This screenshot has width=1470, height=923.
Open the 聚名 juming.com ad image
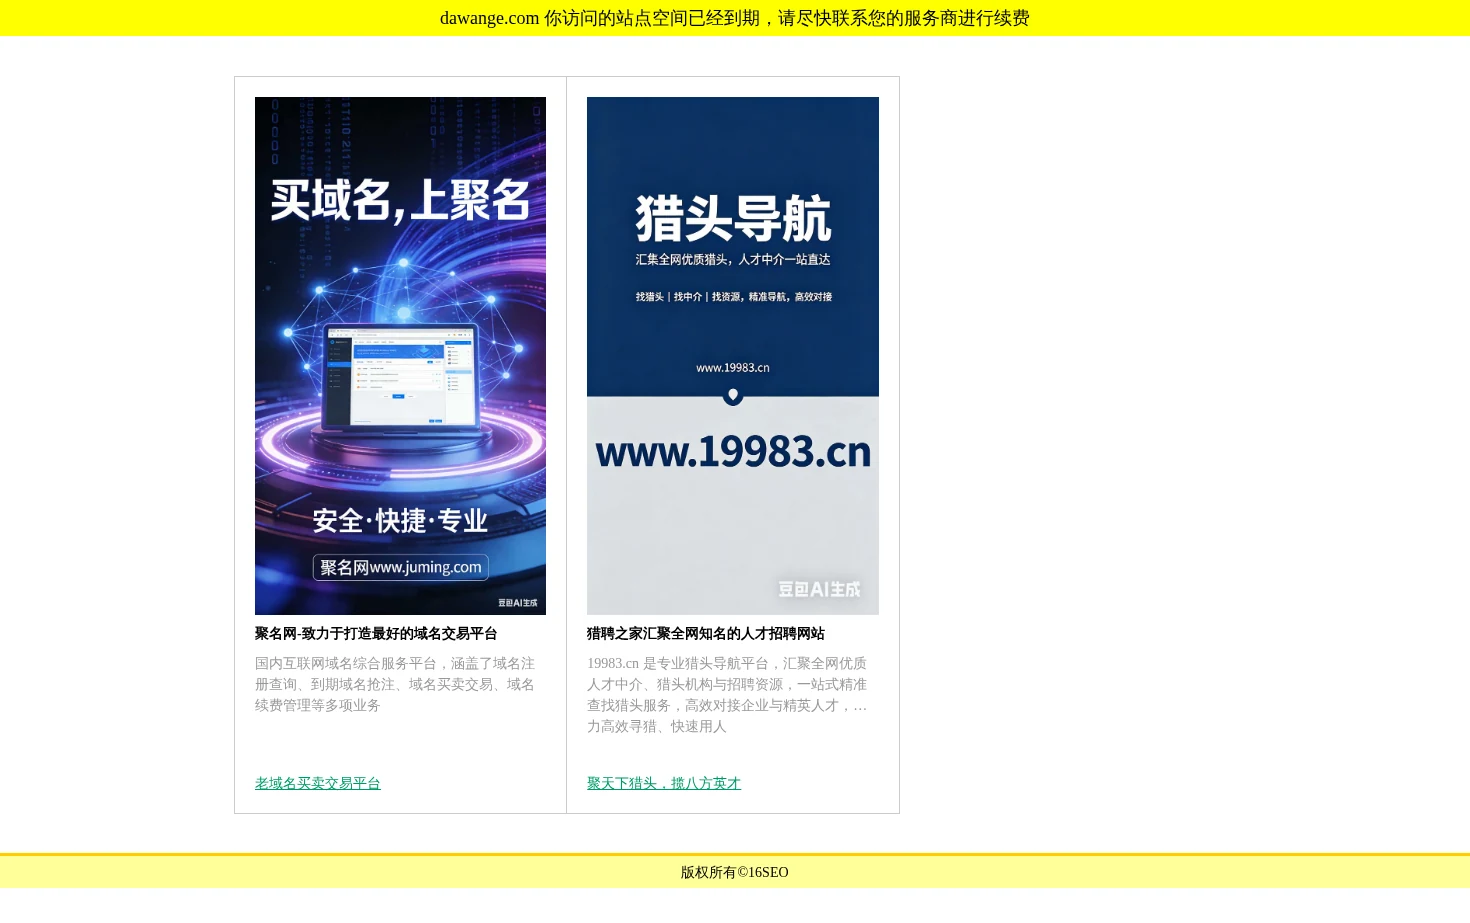tap(400, 356)
